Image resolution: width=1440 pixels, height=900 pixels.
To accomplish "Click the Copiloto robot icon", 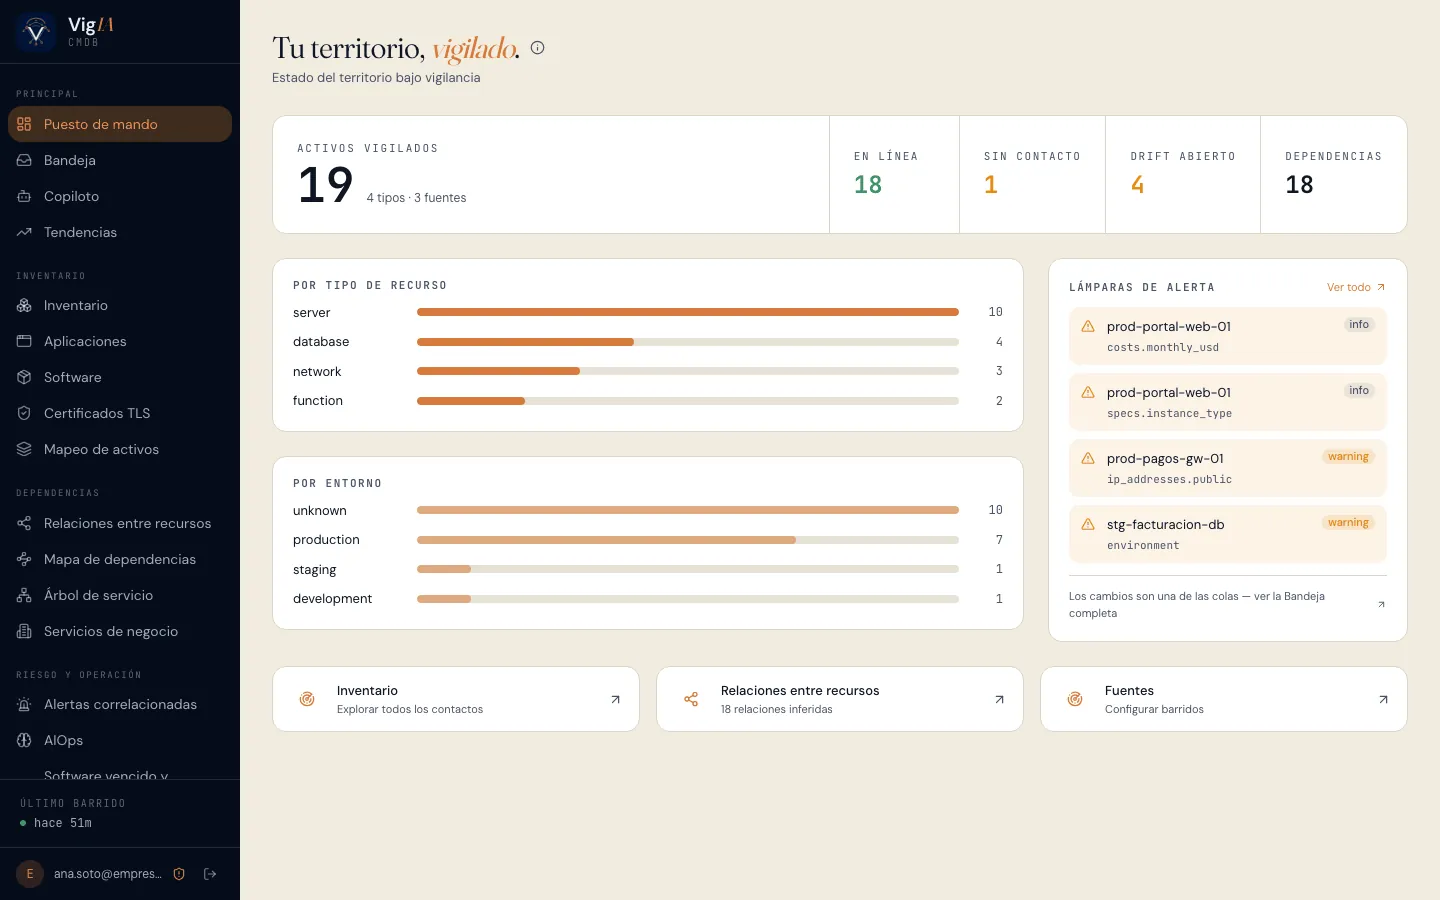I will (24, 196).
